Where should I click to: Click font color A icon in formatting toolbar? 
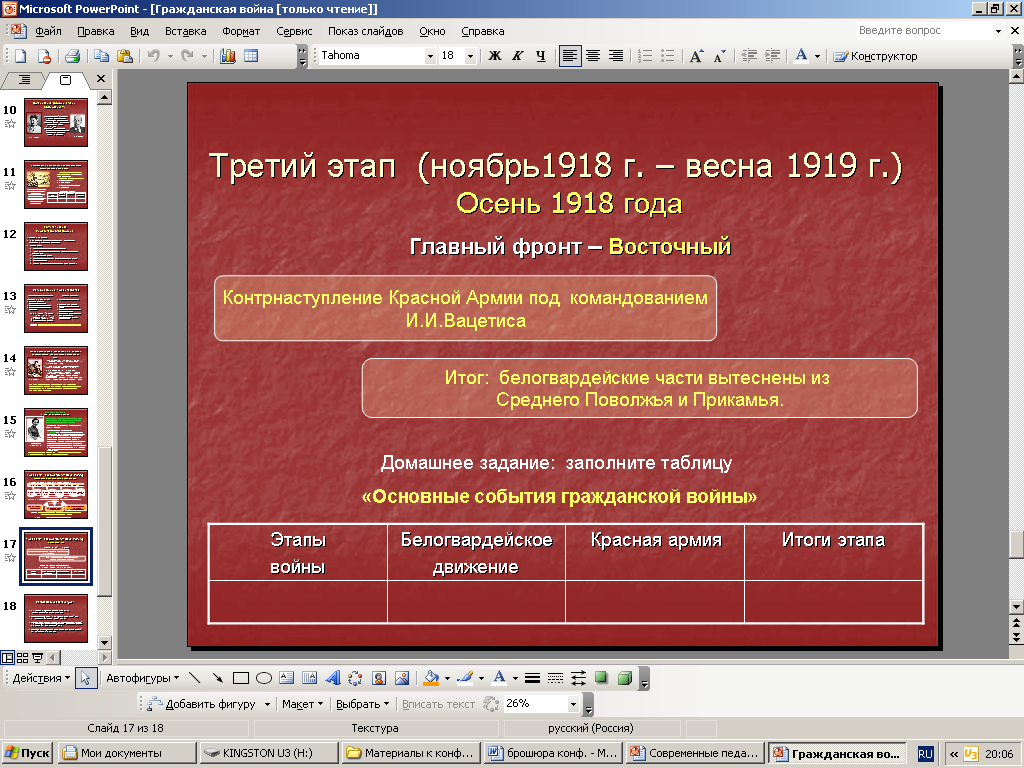801,56
